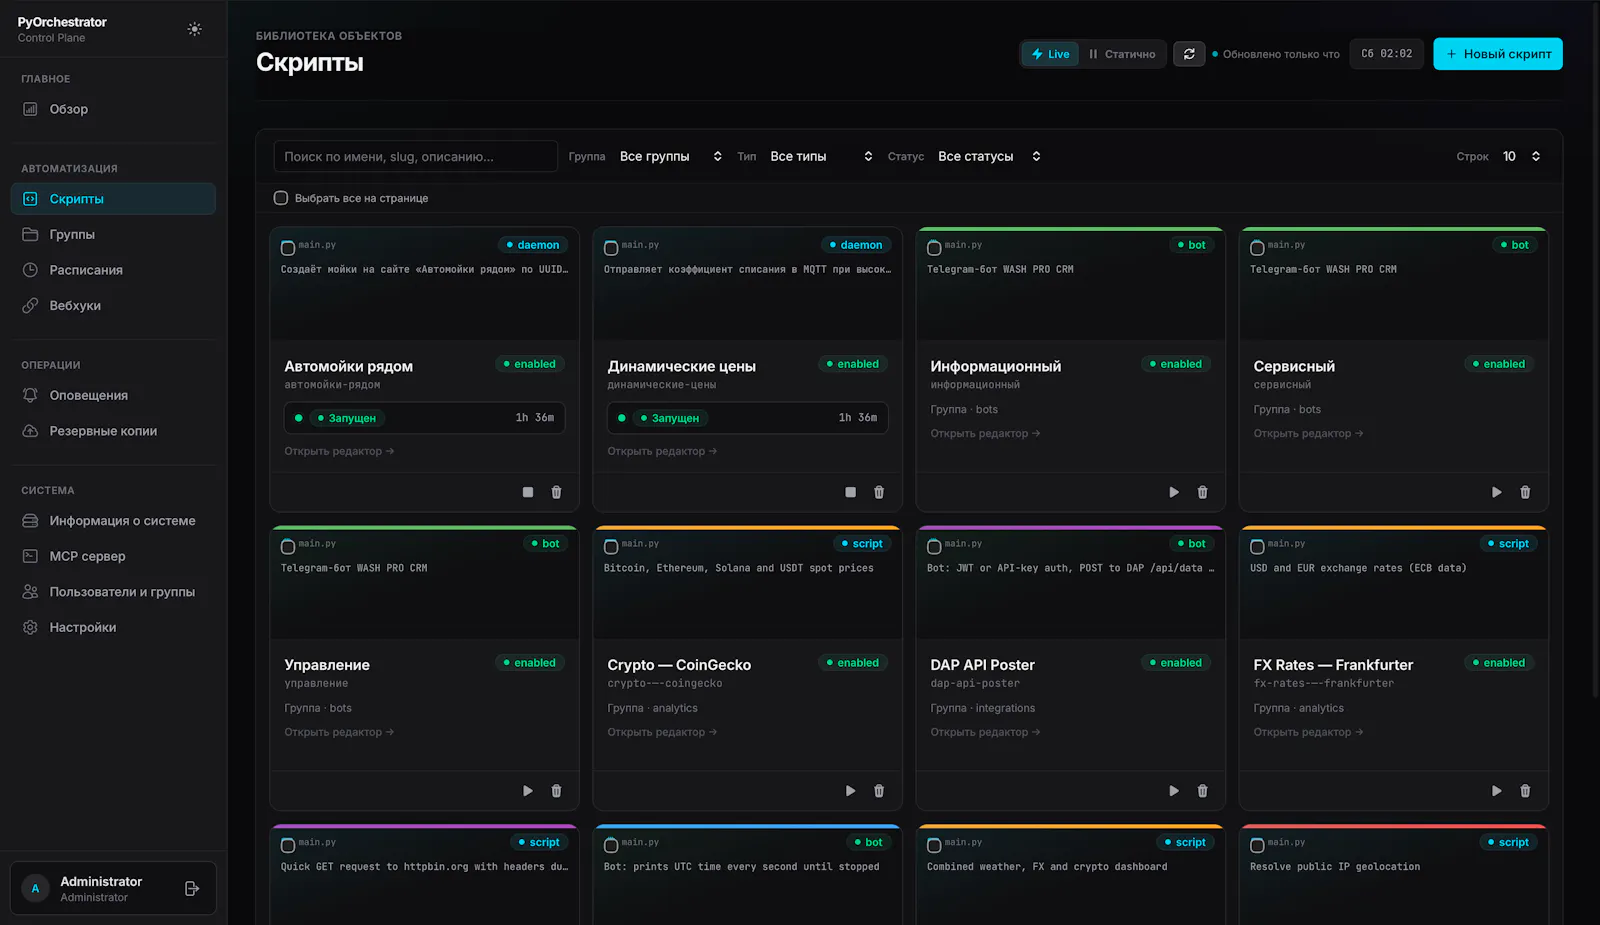Screen dimensions: 1600x925
Task: Delete the Динамические цены script
Action: [879, 492]
